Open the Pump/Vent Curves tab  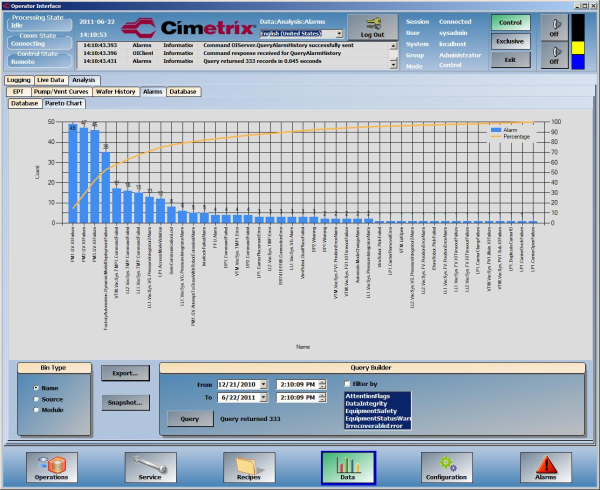click(x=61, y=92)
